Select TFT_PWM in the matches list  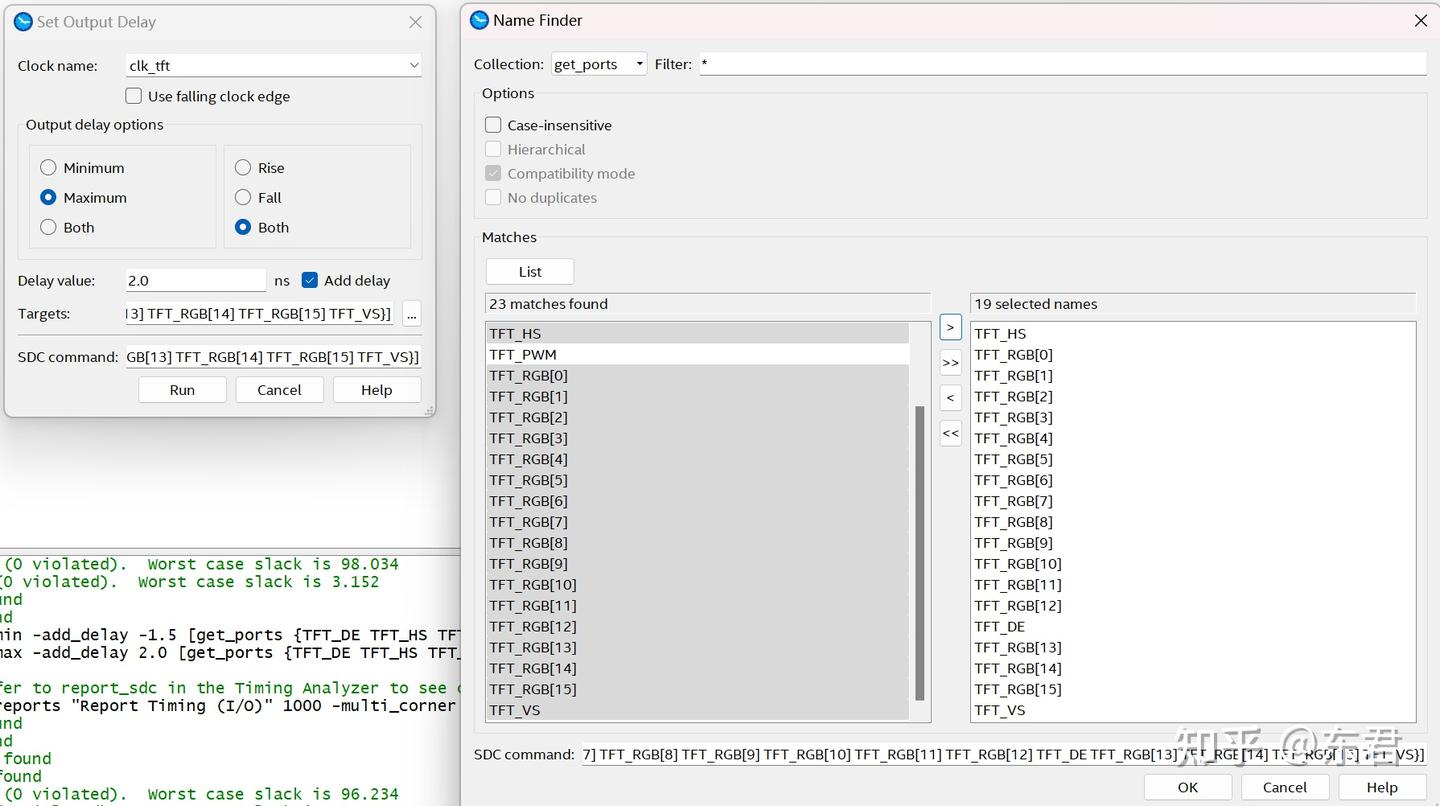[x=523, y=355]
